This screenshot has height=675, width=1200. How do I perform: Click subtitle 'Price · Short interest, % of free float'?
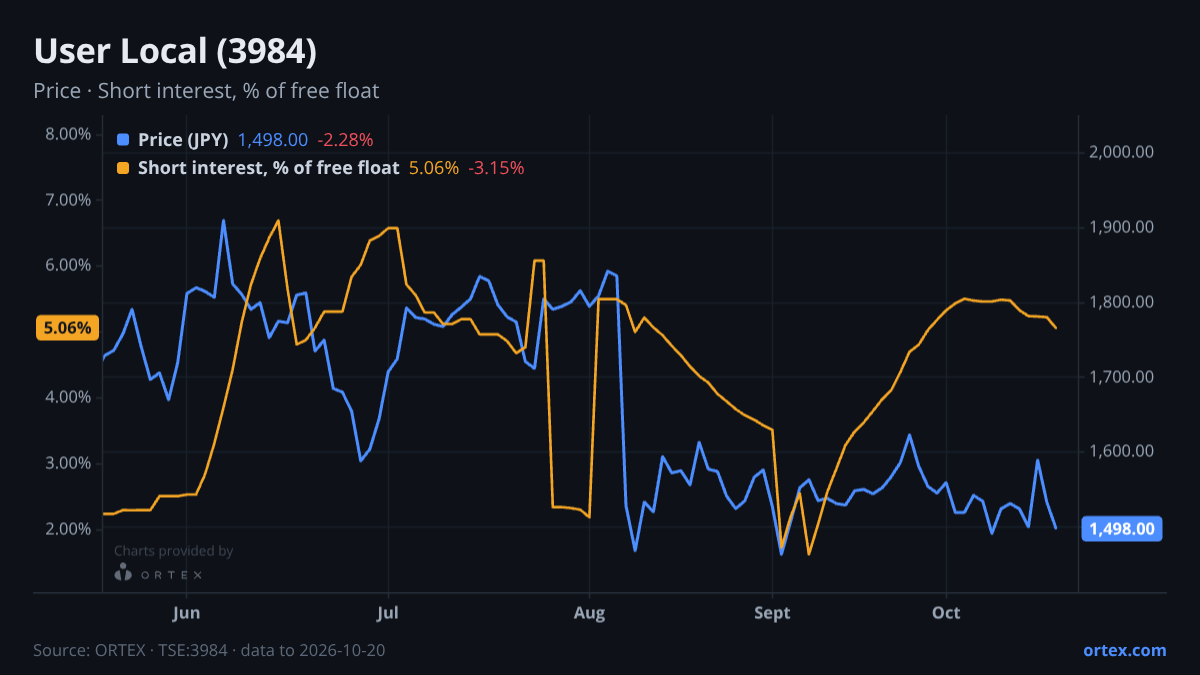(206, 91)
